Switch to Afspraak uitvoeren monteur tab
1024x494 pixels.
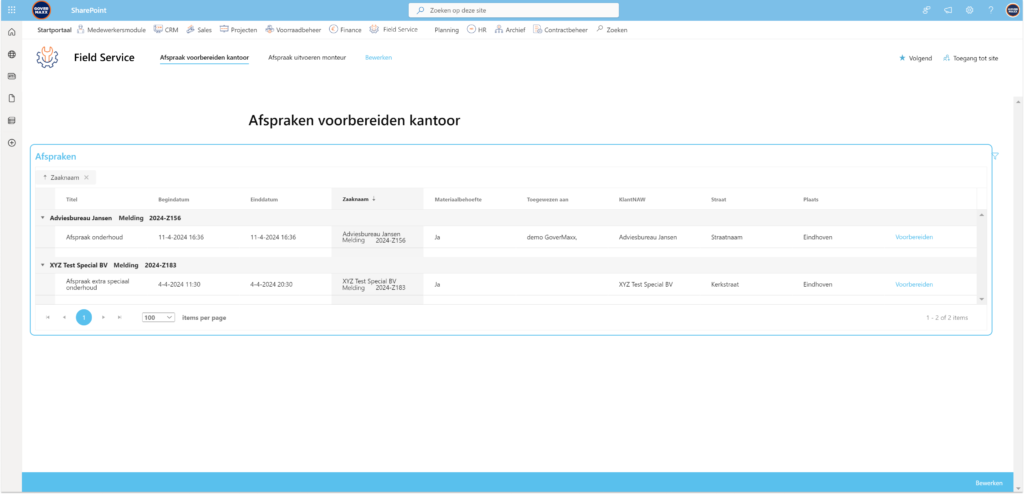tap(307, 58)
